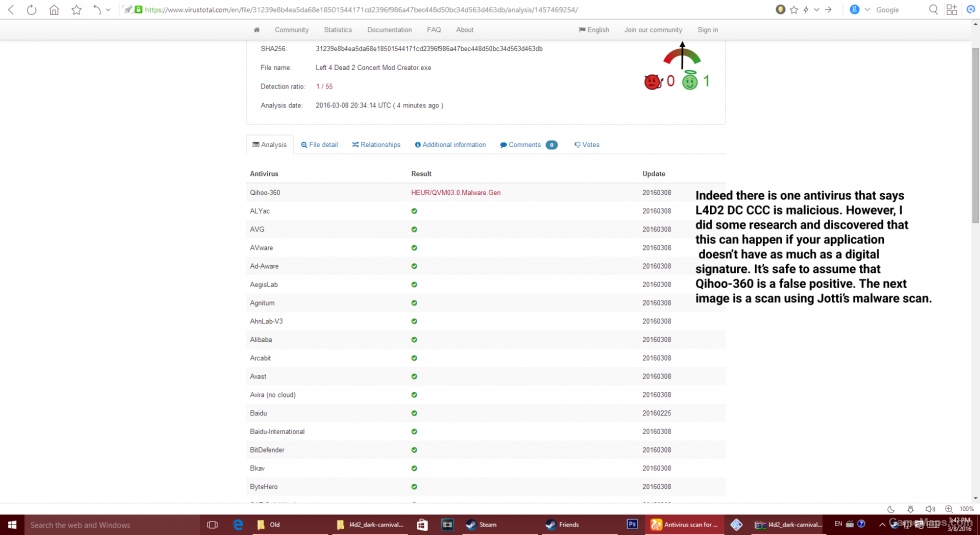The image size is (980, 535).
Task: Switch to the File detail tab
Action: tap(319, 144)
